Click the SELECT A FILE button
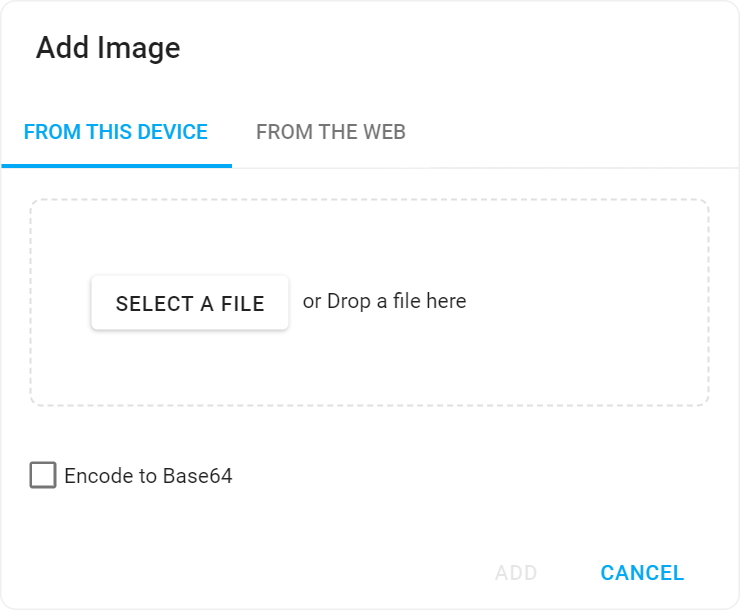The width and height of the screenshot is (740, 610). tap(190, 303)
